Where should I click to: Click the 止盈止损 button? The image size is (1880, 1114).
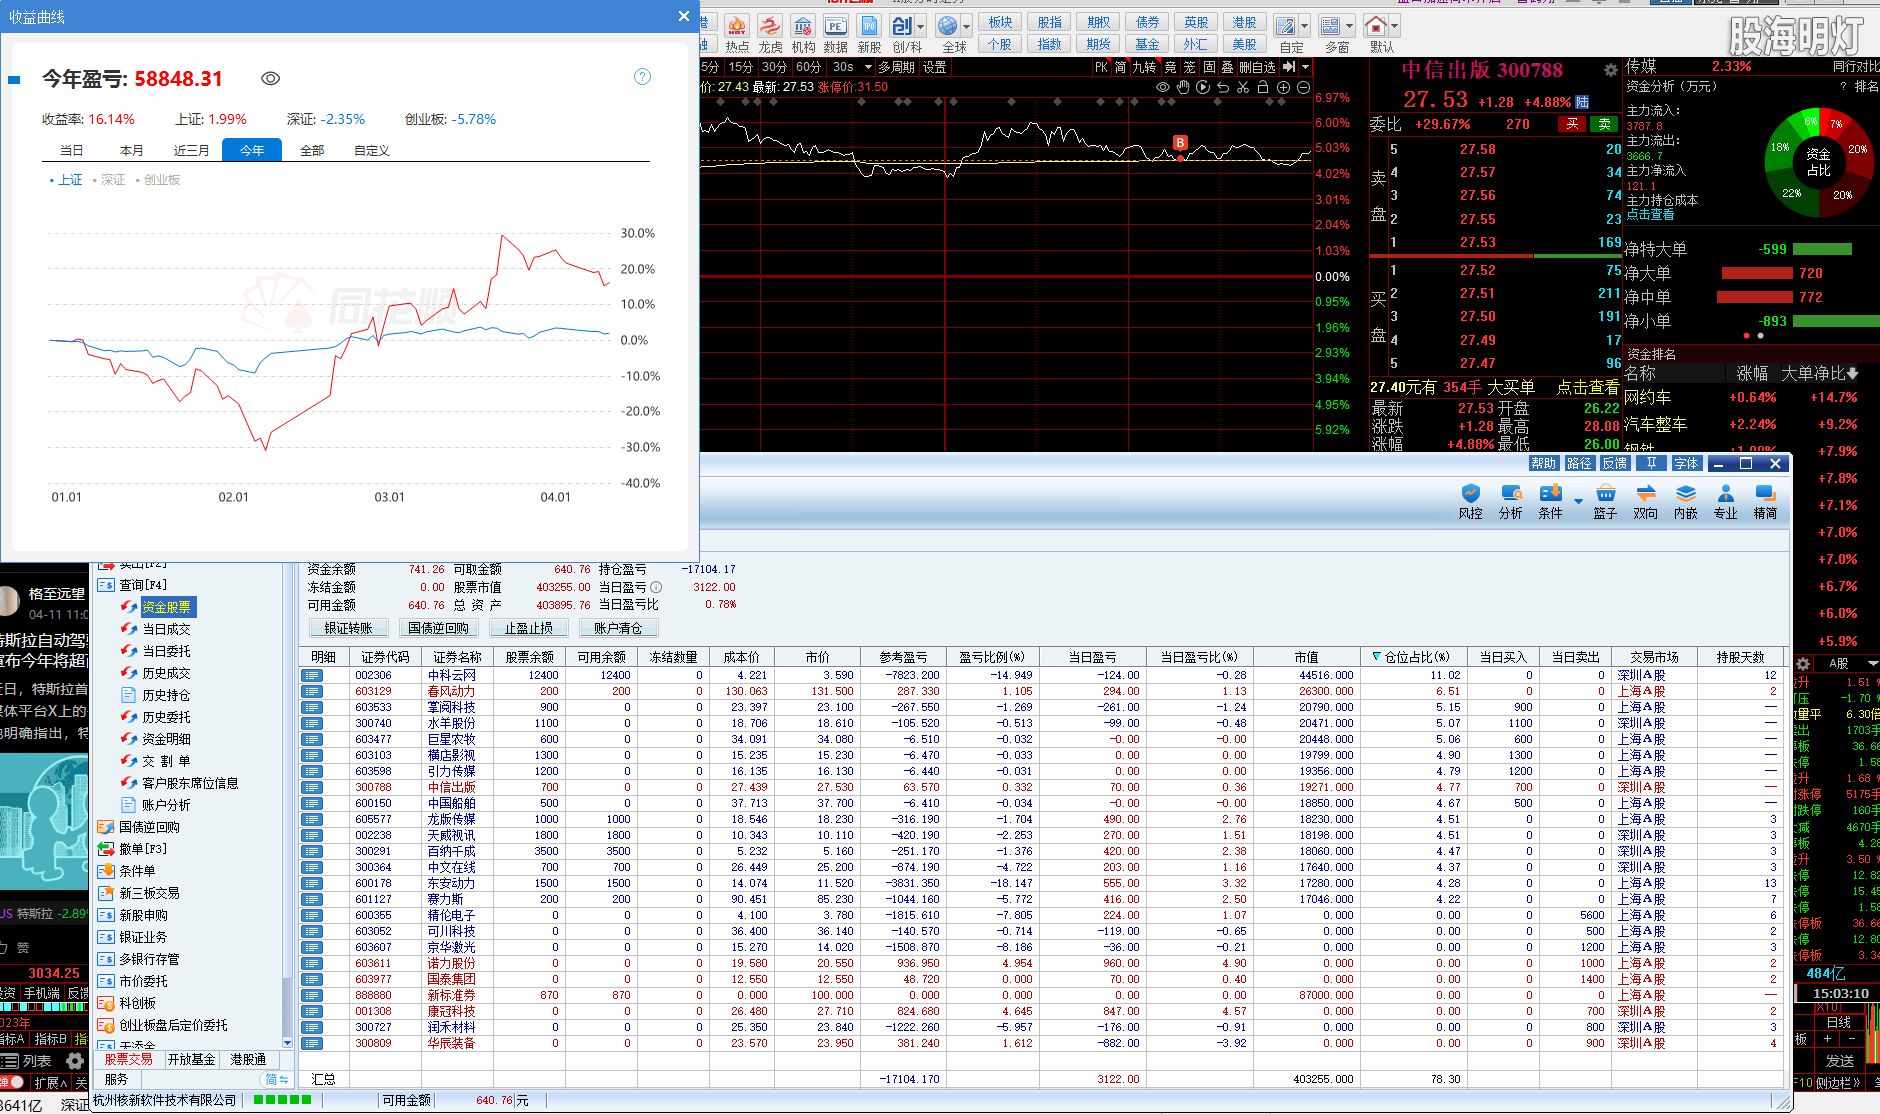click(528, 628)
